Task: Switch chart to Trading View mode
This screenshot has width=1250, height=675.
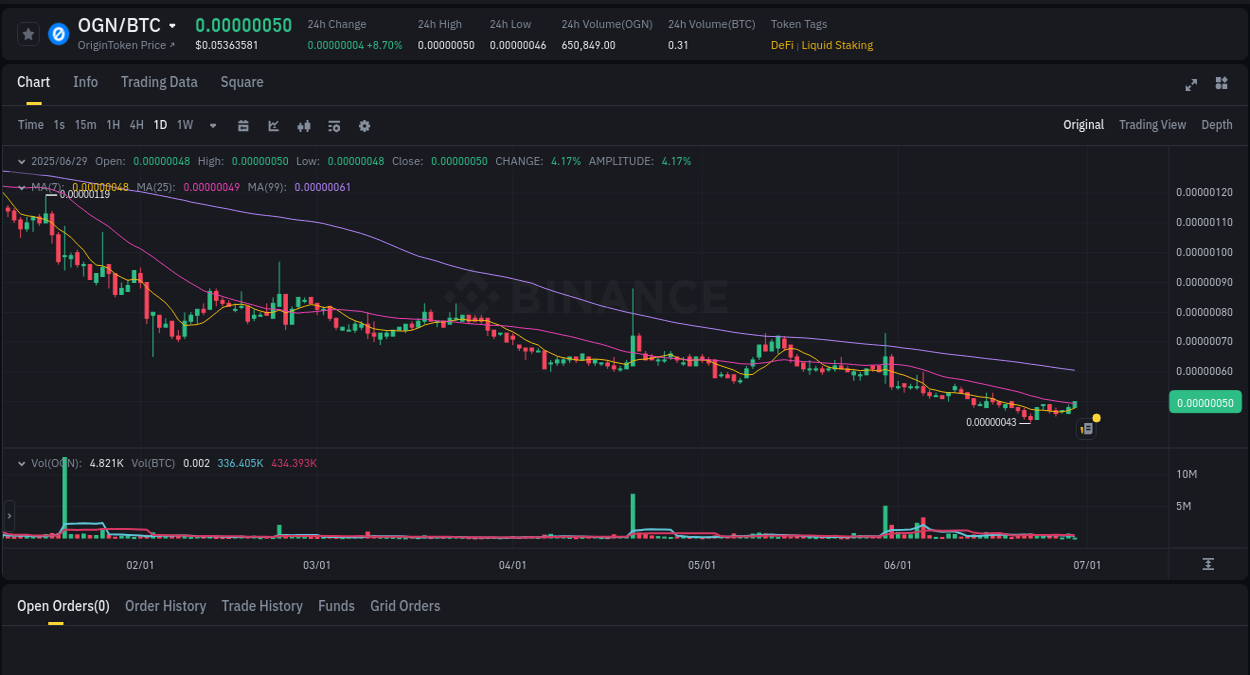Action: pyautogui.click(x=1152, y=125)
